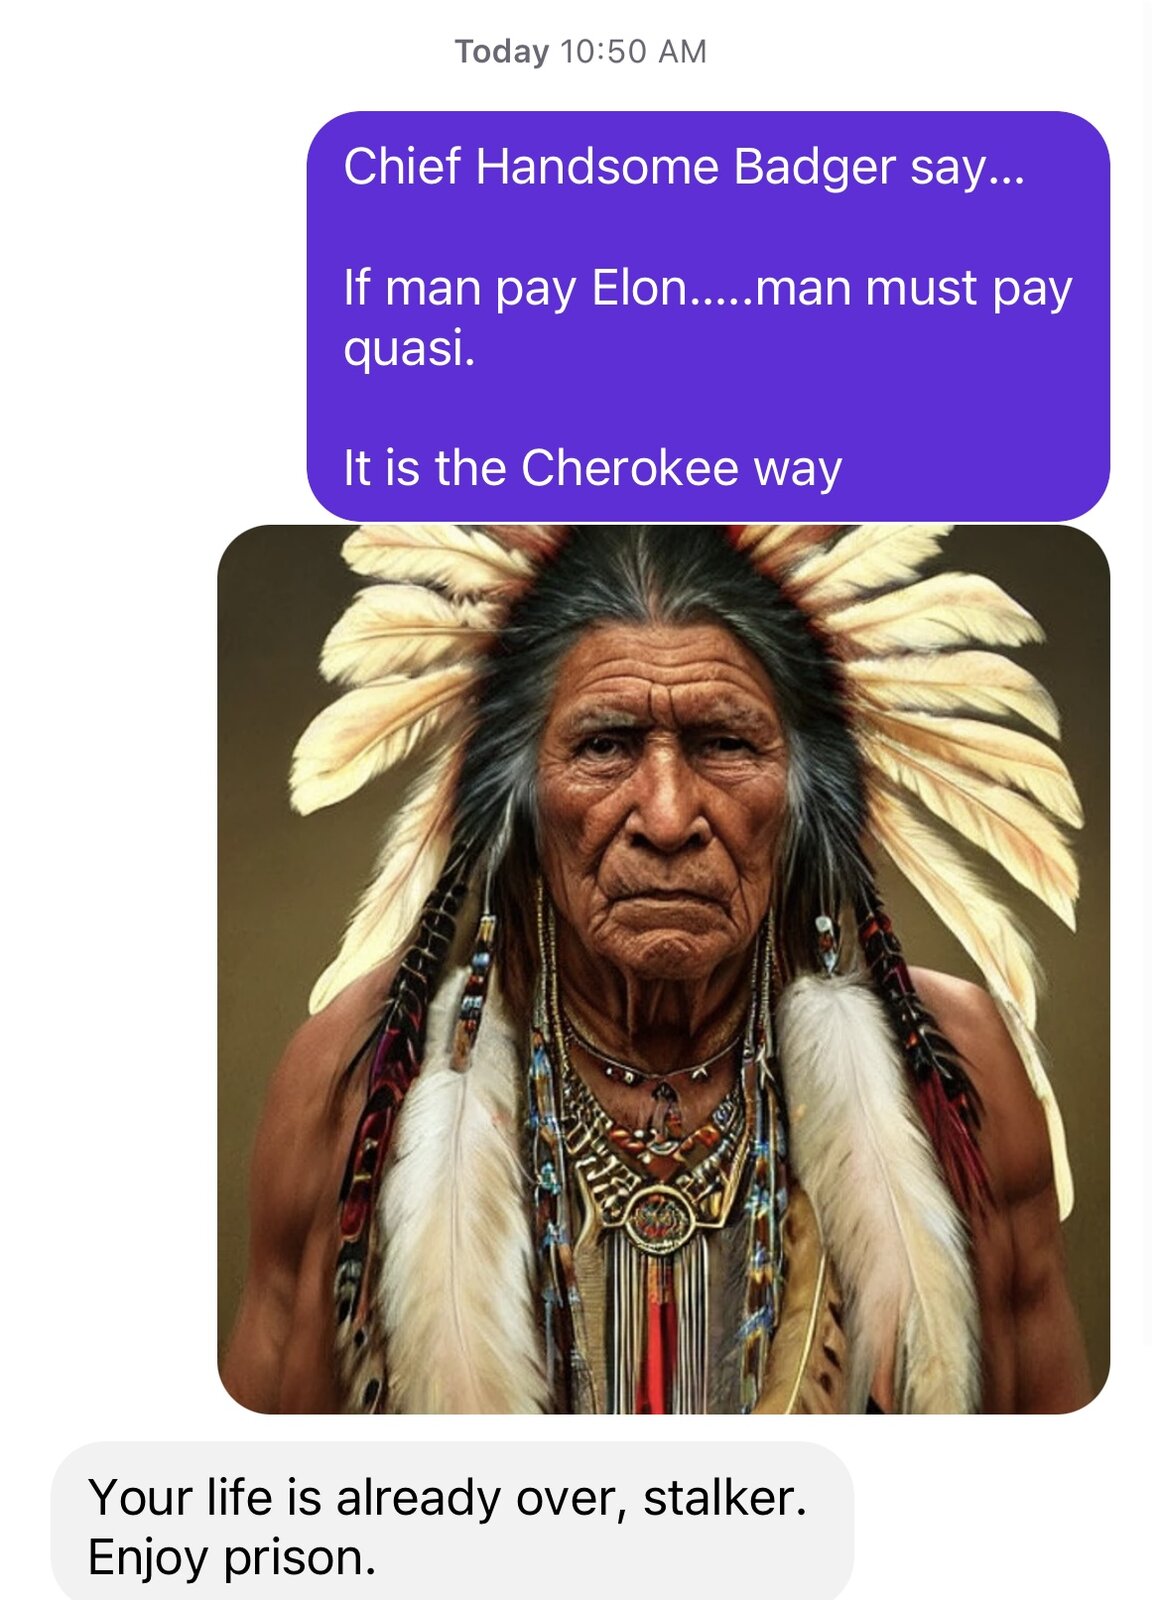Click the word "Today" in timestamp
The height and width of the screenshot is (1600, 1161).
(502, 51)
